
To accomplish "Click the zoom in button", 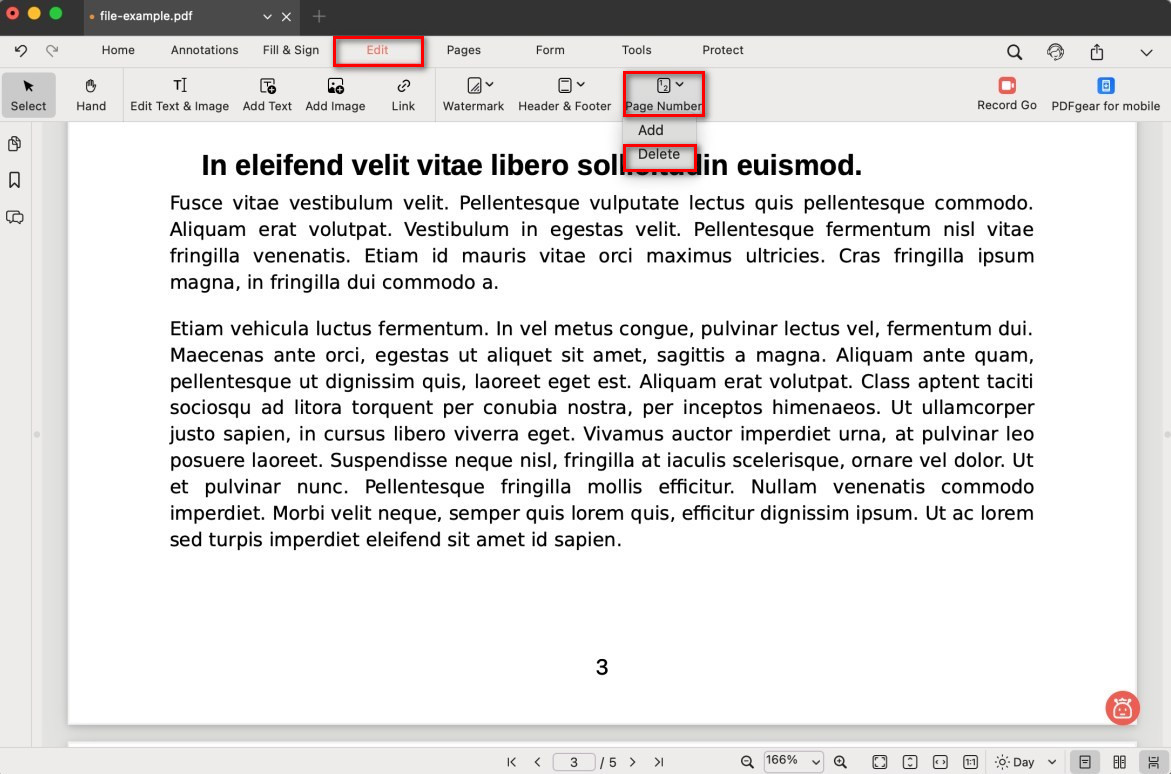I will point(840,762).
